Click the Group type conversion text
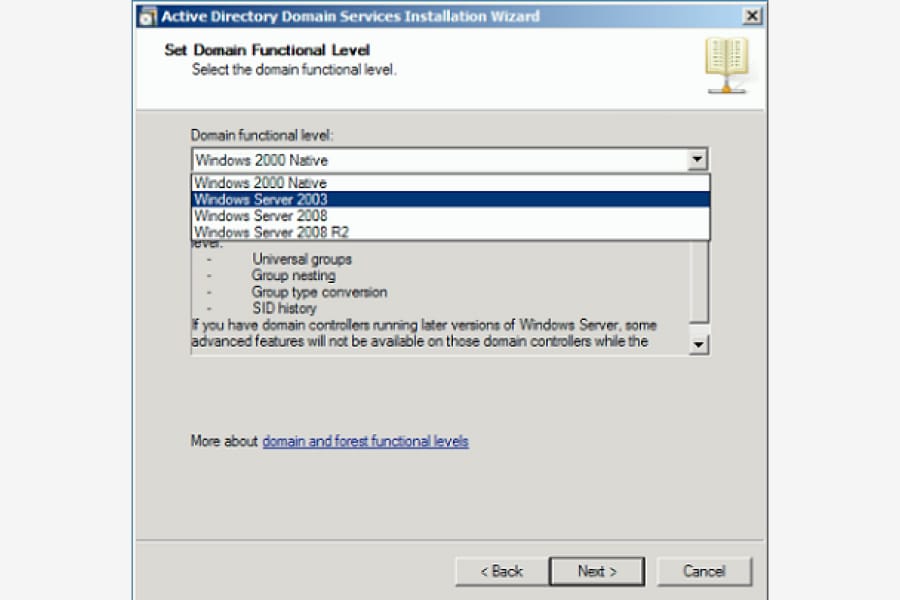 319,292
